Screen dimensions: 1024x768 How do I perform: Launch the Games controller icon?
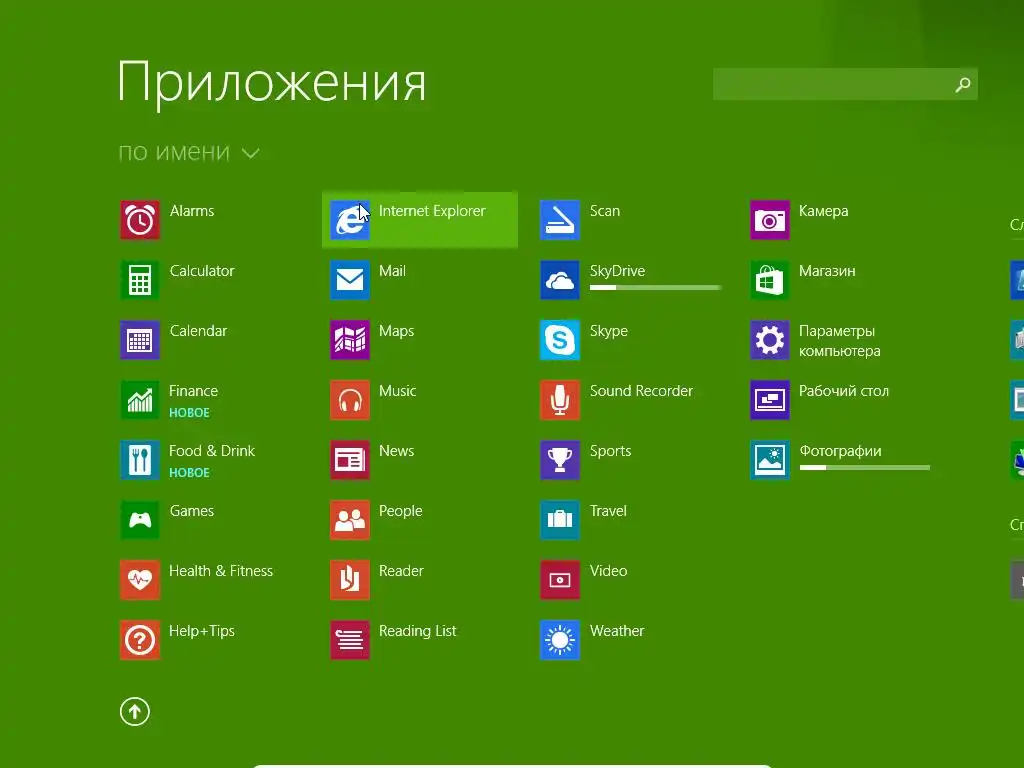pyautogui.click(x=140, y=520)
